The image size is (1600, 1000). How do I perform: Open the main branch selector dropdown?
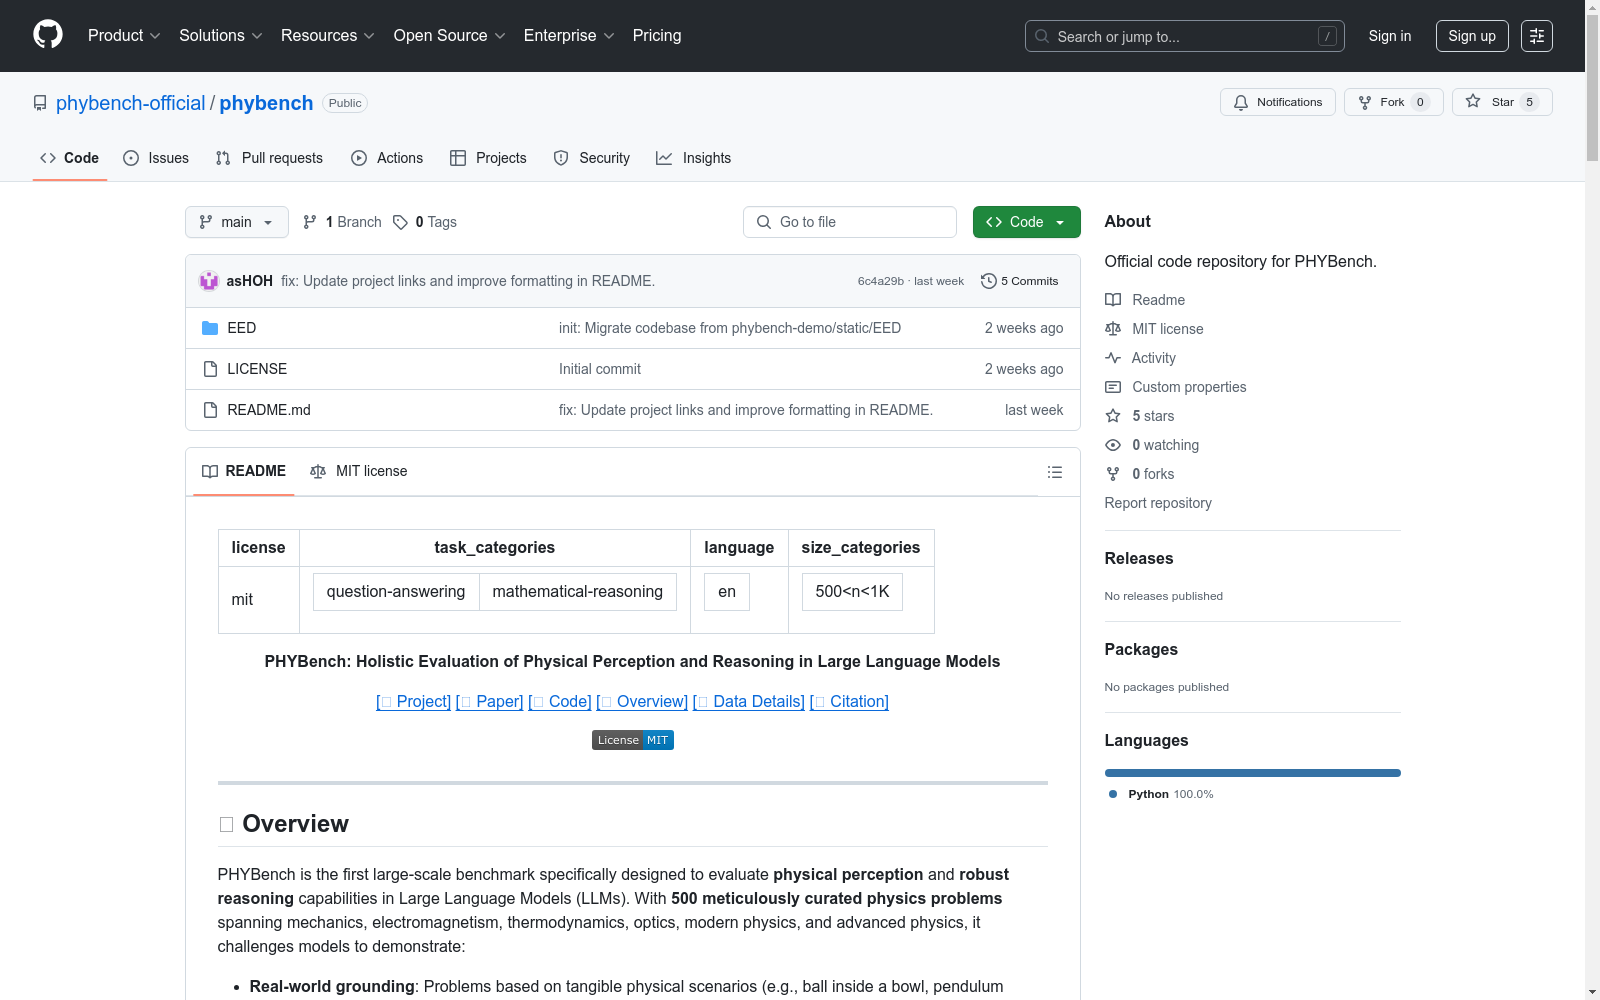(x=237, y=222)
